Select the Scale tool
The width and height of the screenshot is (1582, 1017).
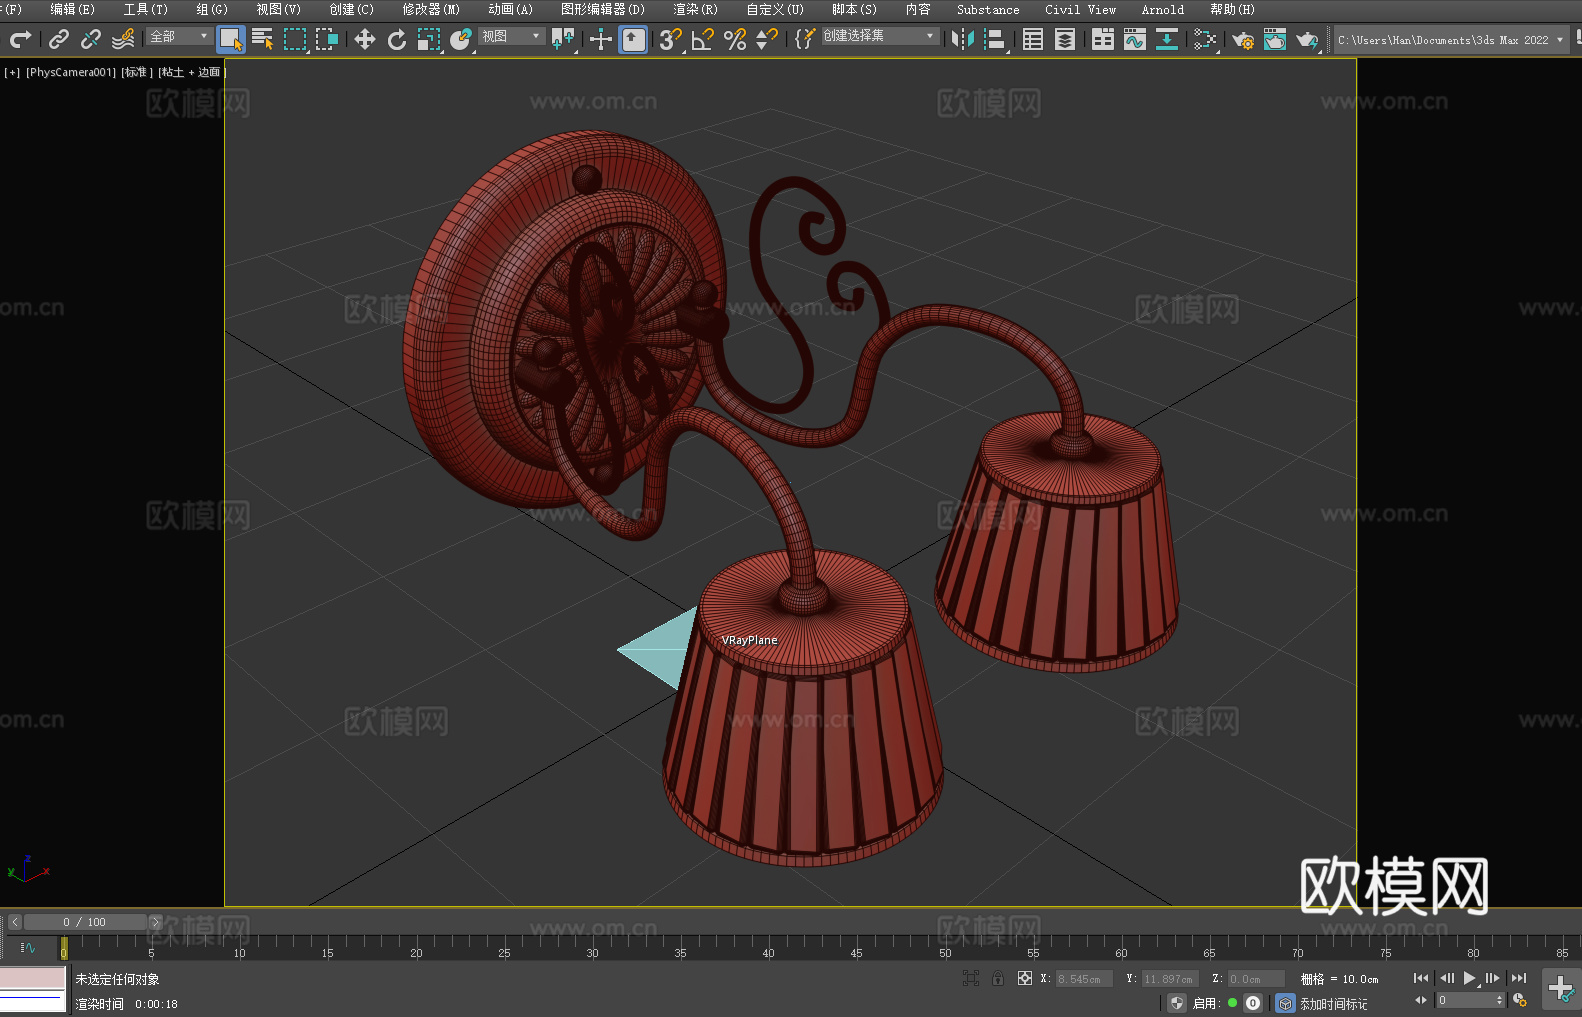pos(429,39)
